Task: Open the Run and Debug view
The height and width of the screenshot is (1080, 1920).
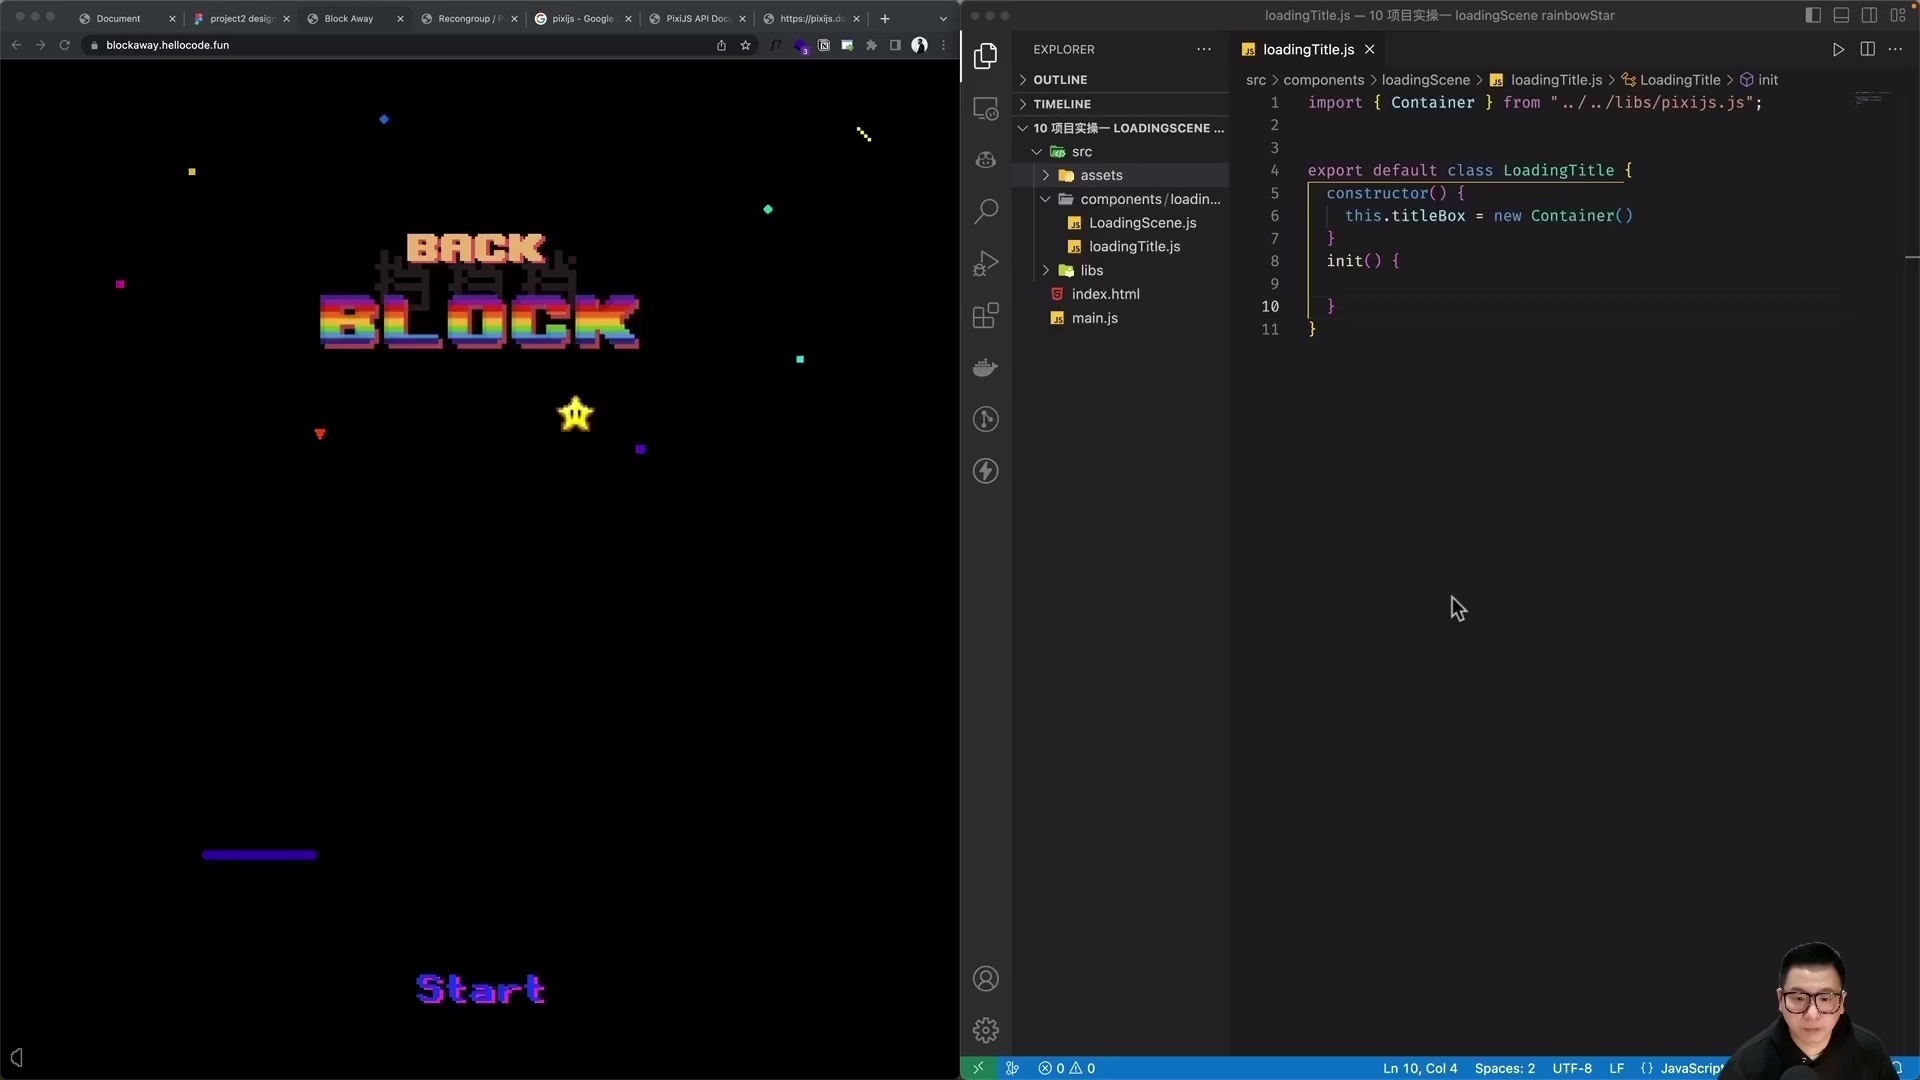Action: point(986,263)
